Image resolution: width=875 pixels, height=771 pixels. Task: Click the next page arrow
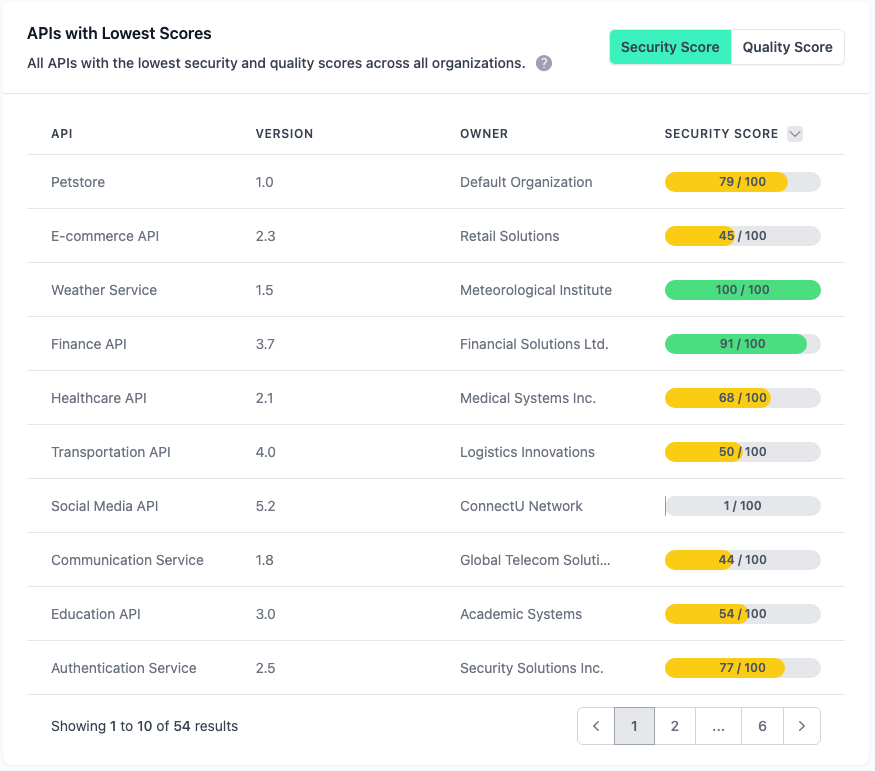pos(801,725)
